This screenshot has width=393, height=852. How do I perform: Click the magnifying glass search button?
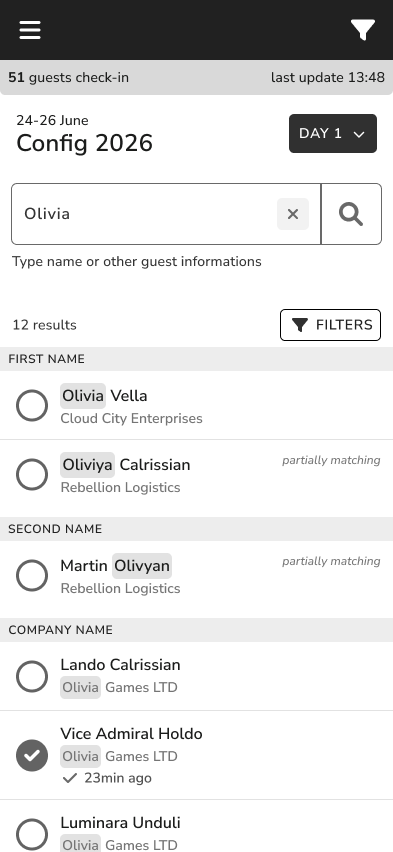351,214
